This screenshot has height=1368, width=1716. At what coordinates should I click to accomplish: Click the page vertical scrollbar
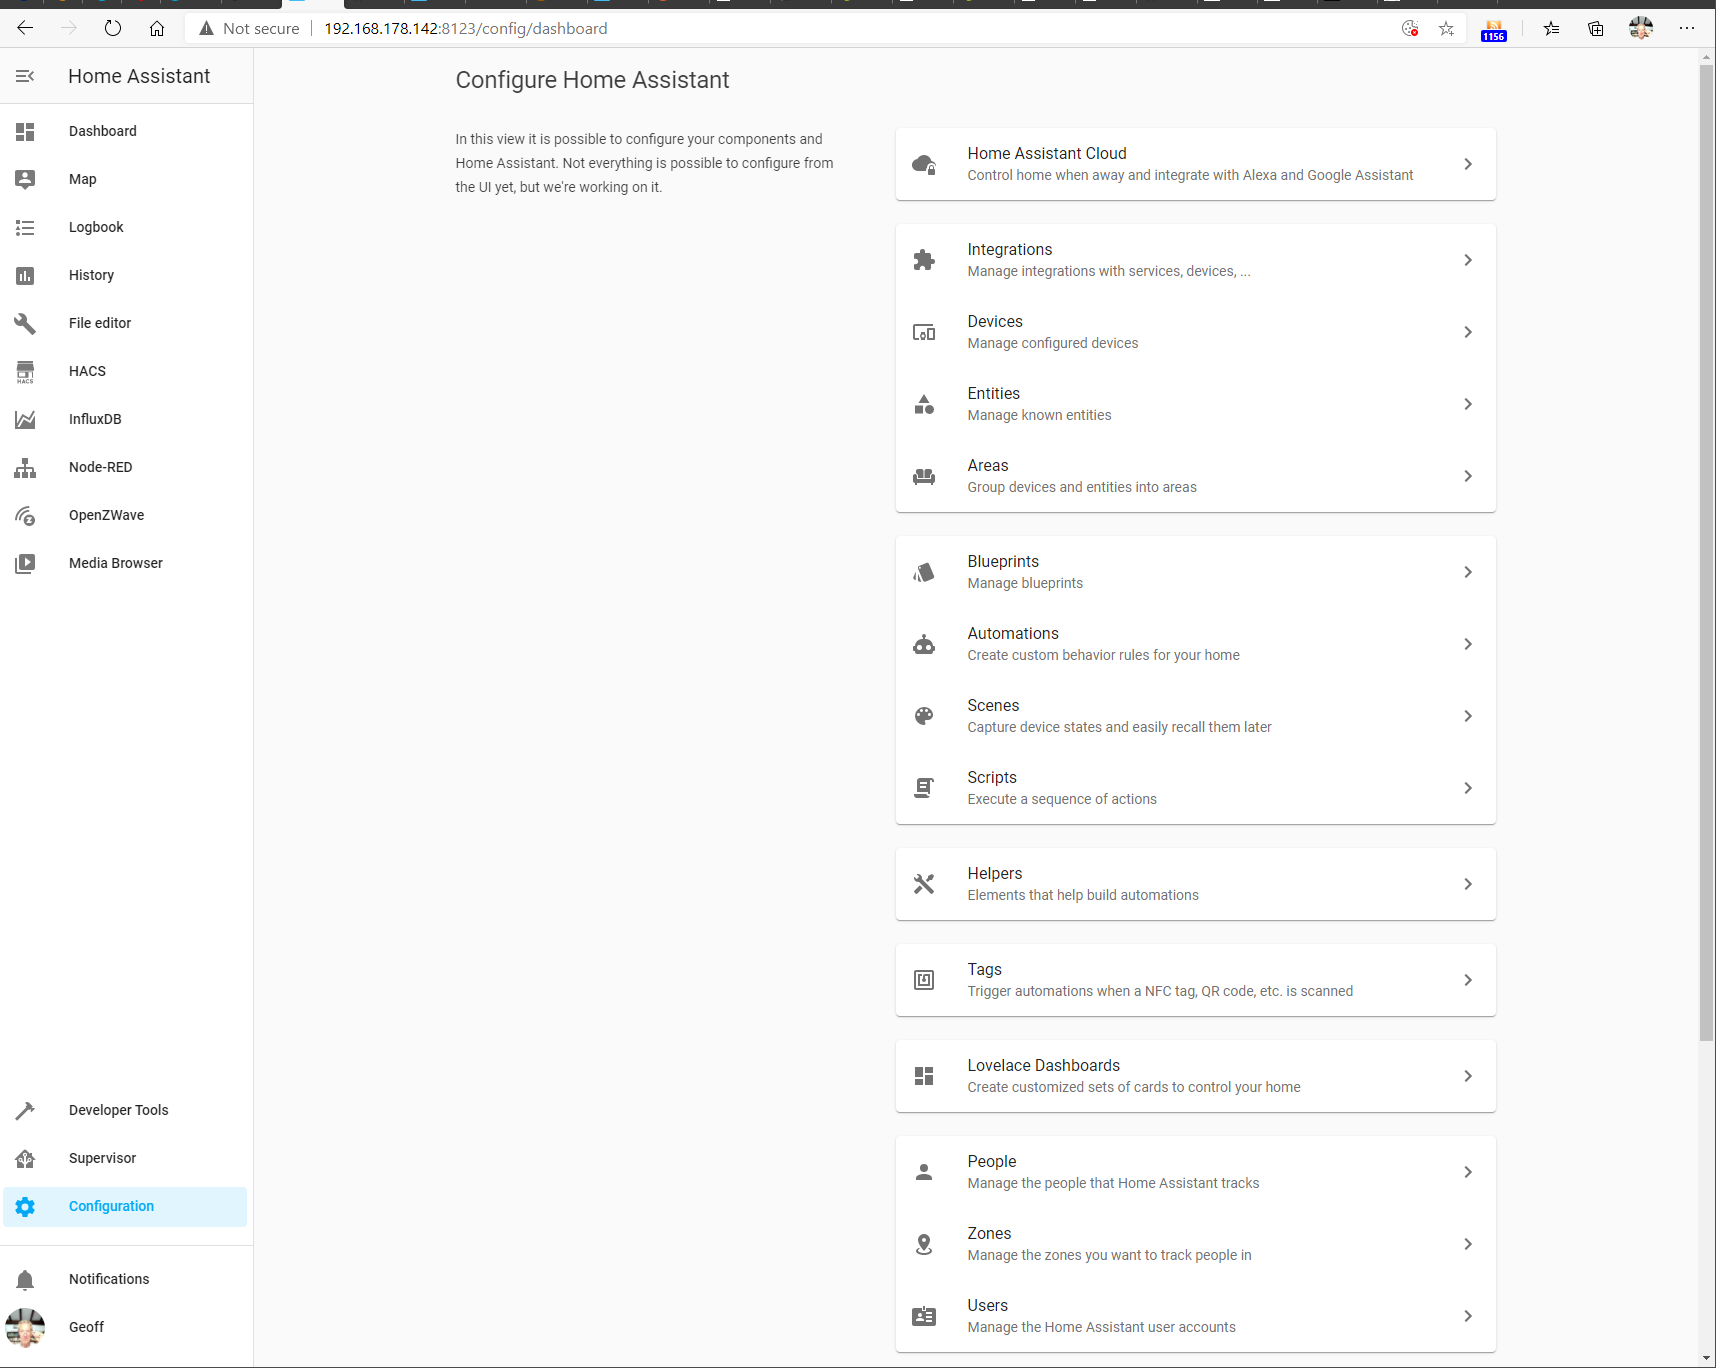(1706, 552)
